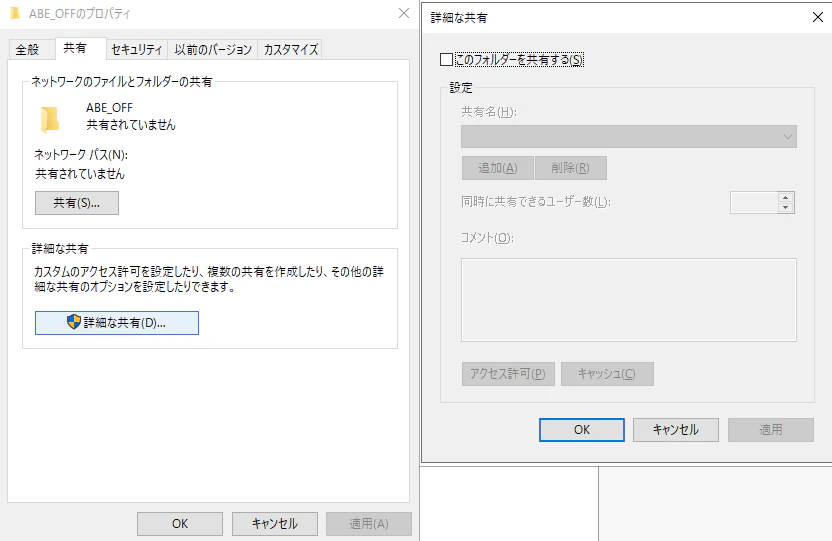Screen dimensions: 832x541
Task: Open the カスタマイズ tab
Action: coord(290,49)
